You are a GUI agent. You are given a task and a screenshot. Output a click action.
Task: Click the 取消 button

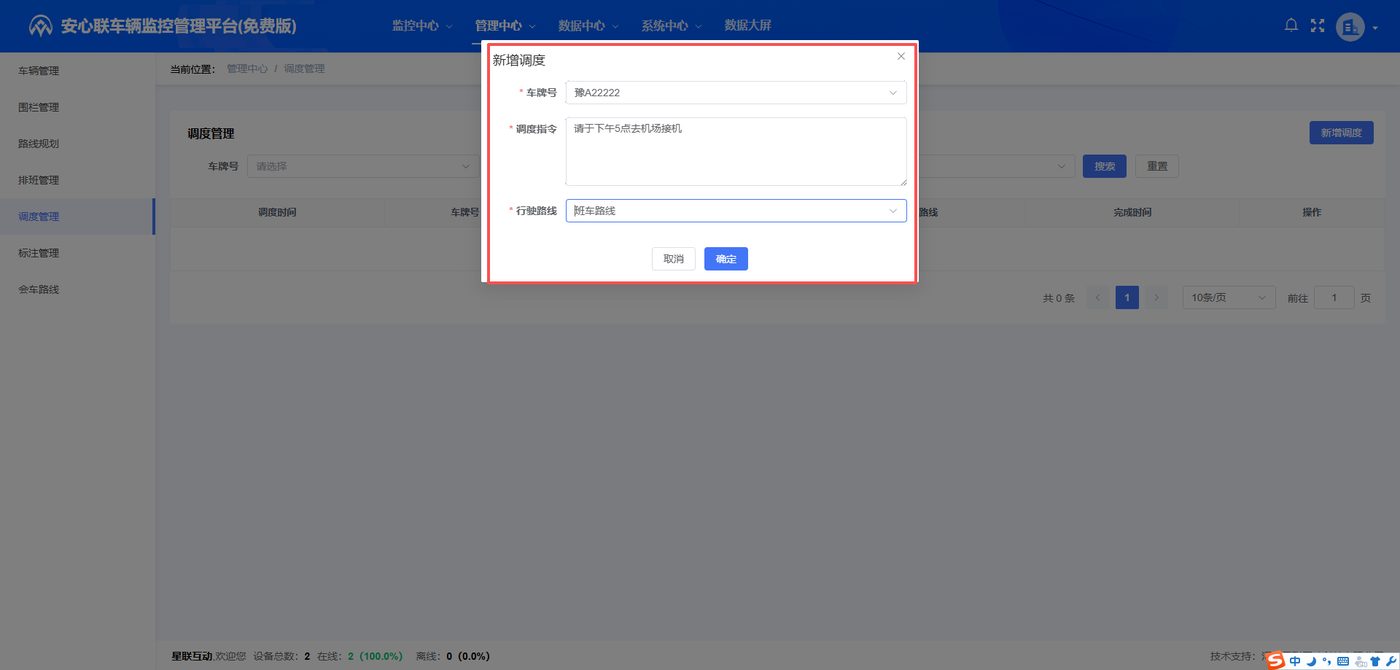(x=673, y=259)
